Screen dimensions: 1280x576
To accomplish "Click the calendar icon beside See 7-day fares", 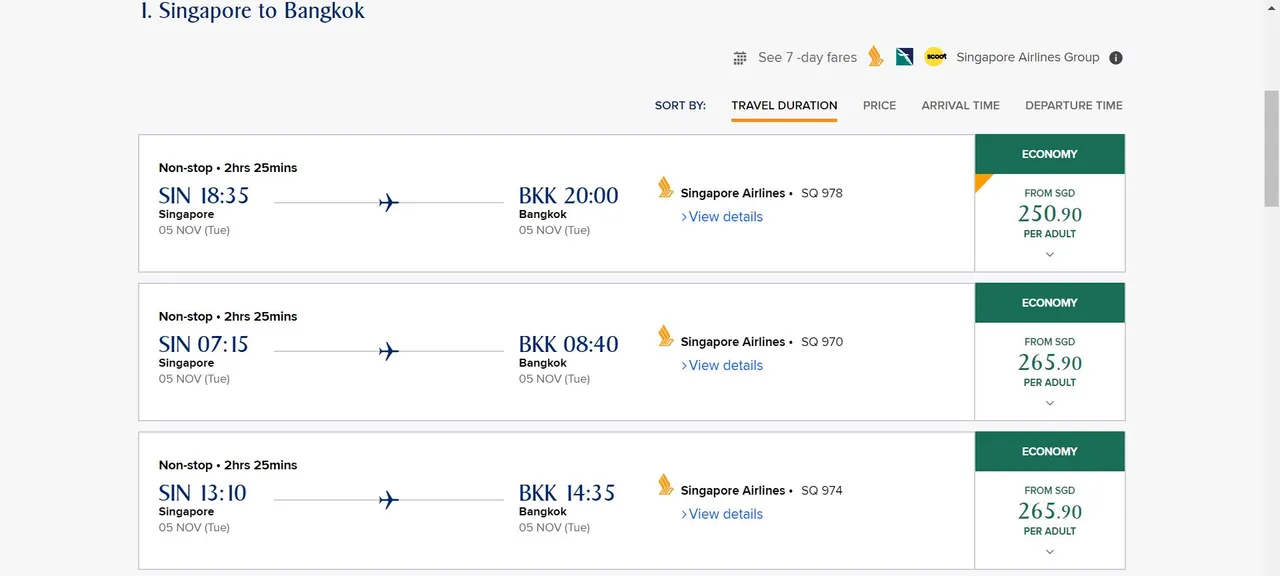I will [x=740, y=58].
